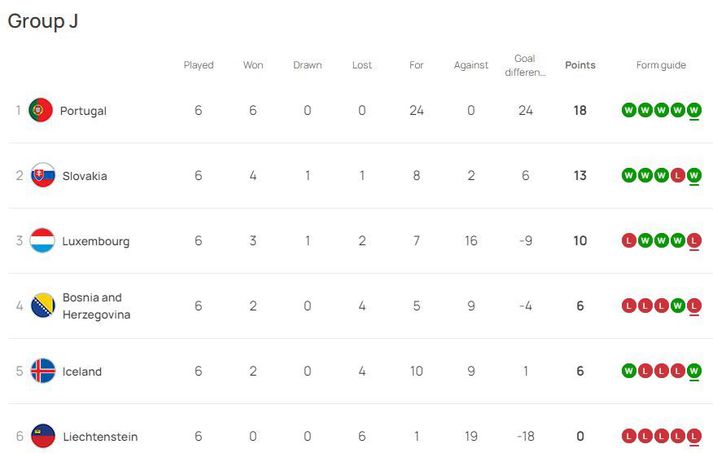Screen dimensions: 713x453
Task: Click Bosnia's green win badge in form guide
Action: click(678, 306)
